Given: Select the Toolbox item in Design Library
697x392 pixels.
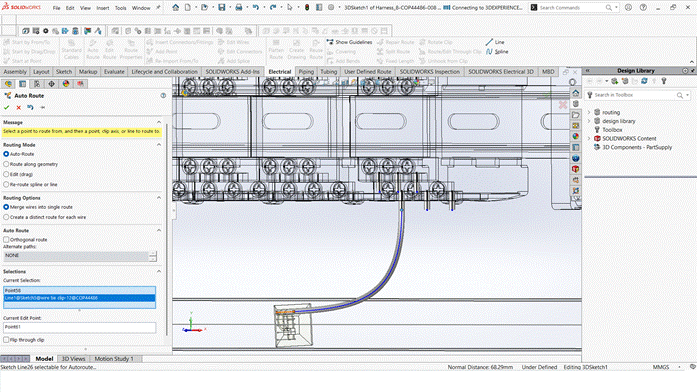Looking at the screenshot, I should pos(612,130).
